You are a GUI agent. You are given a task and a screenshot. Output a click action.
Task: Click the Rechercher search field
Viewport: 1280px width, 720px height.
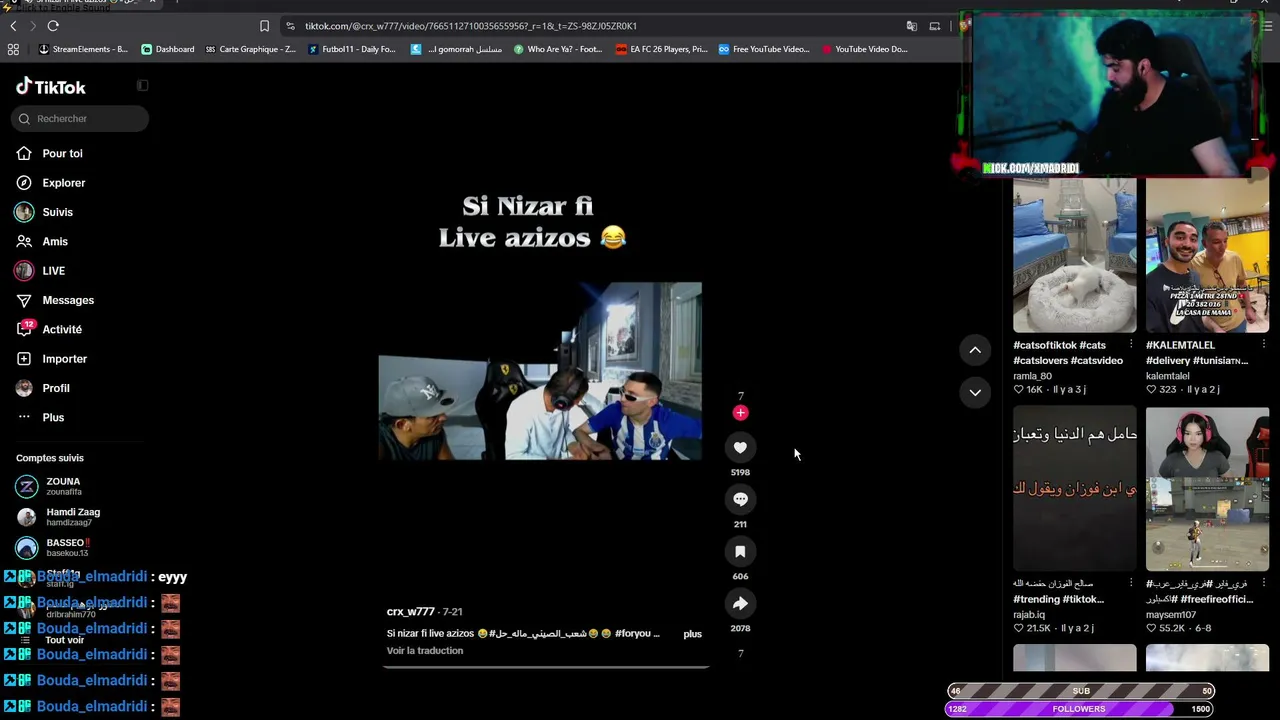point(80,119)
